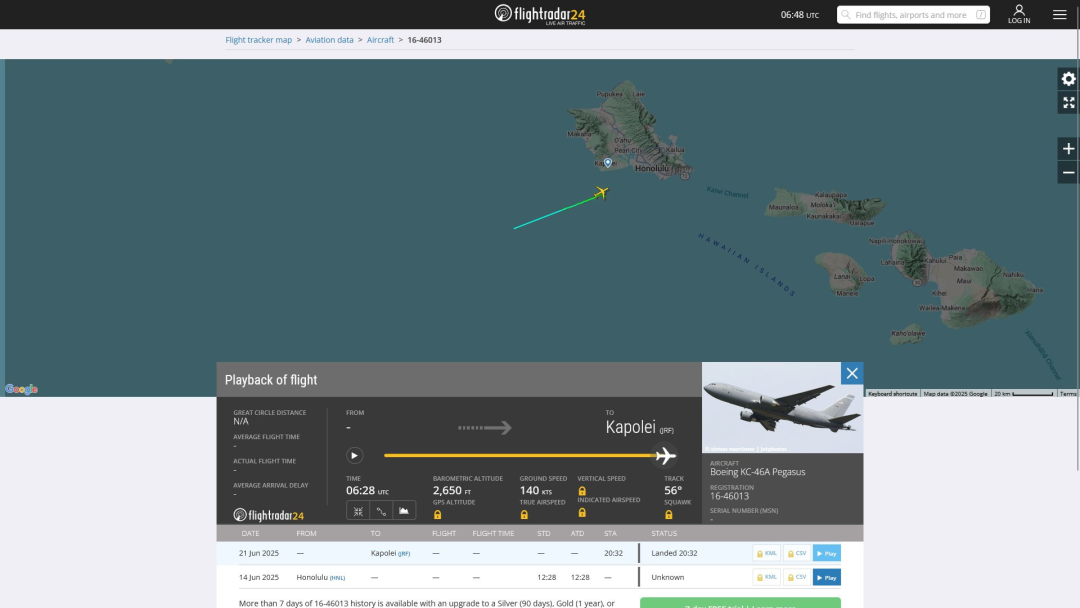The height and width of the screenshot is (608, 1080).
Task: Open Aircraft breadcrumb link
Action: [380, 40]
